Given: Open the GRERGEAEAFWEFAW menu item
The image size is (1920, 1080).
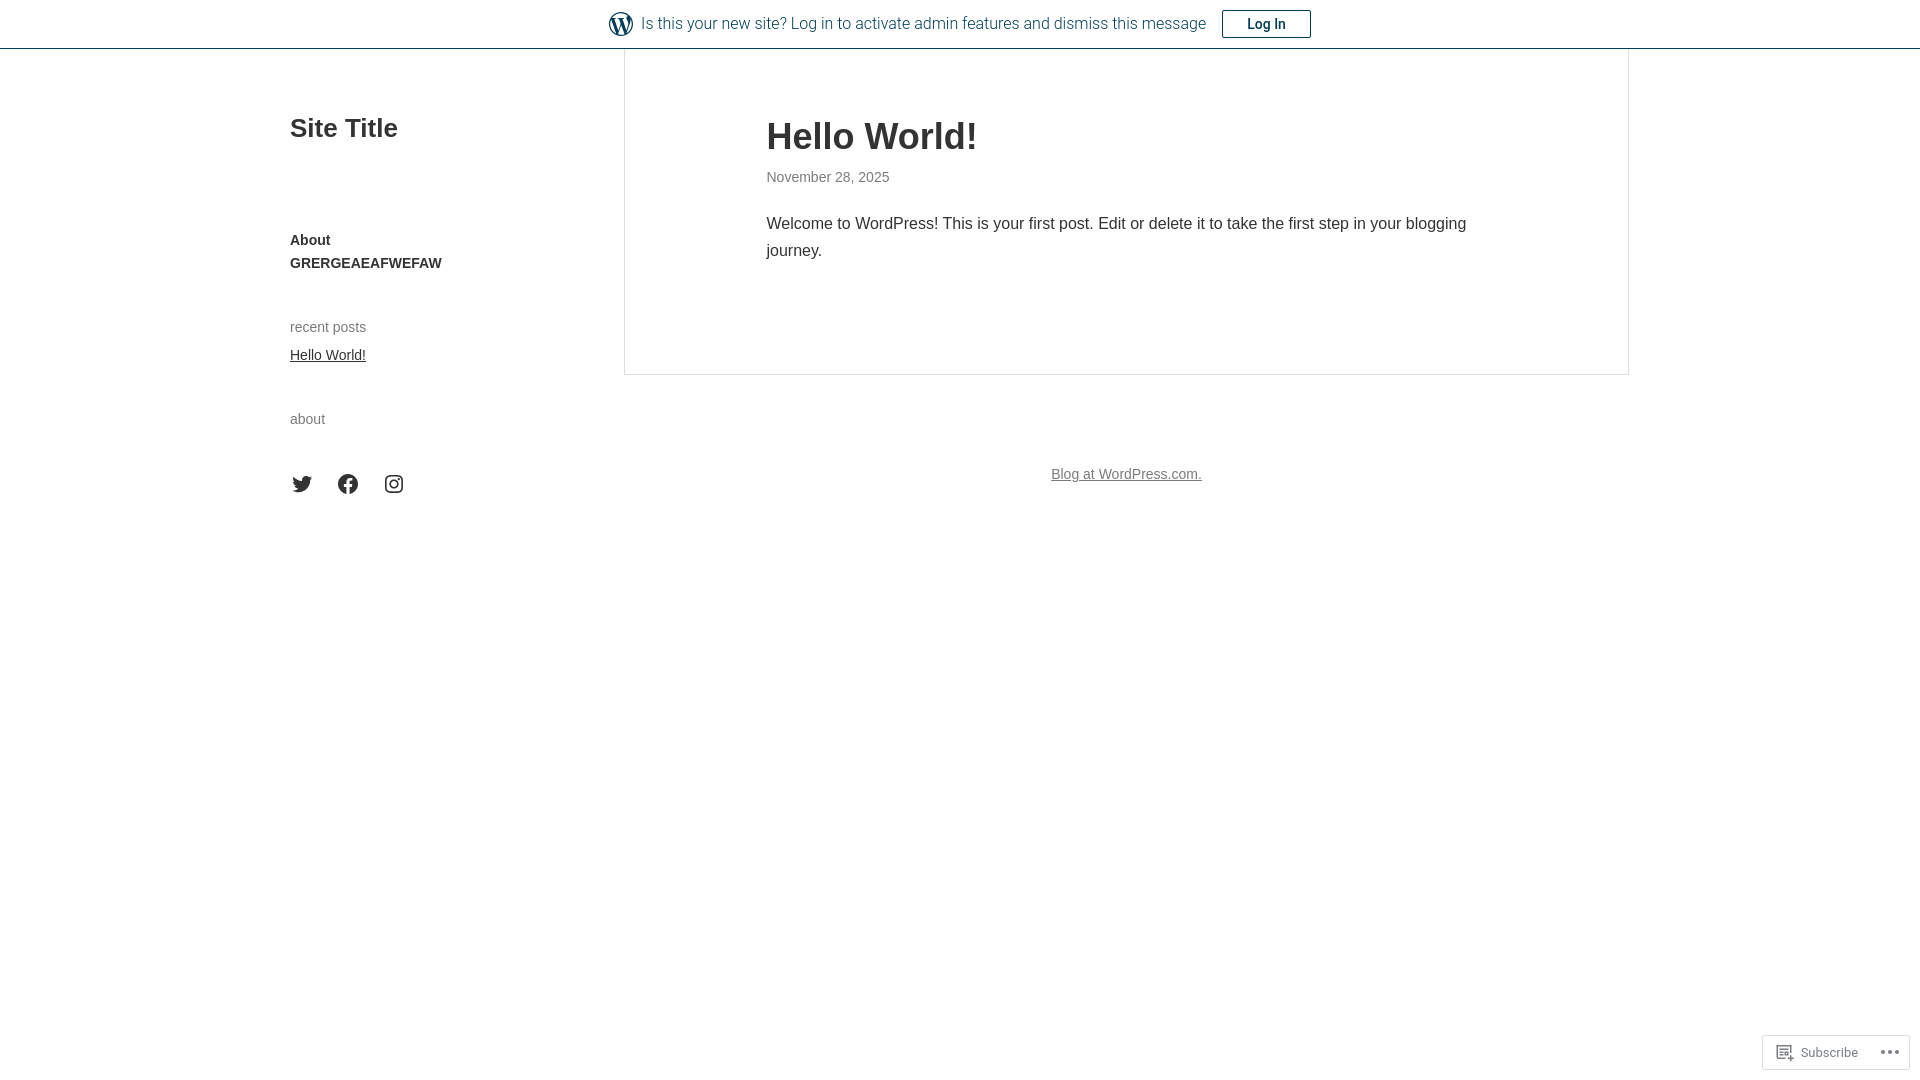Looking at the screenshot, I should [x=366, y=263].
